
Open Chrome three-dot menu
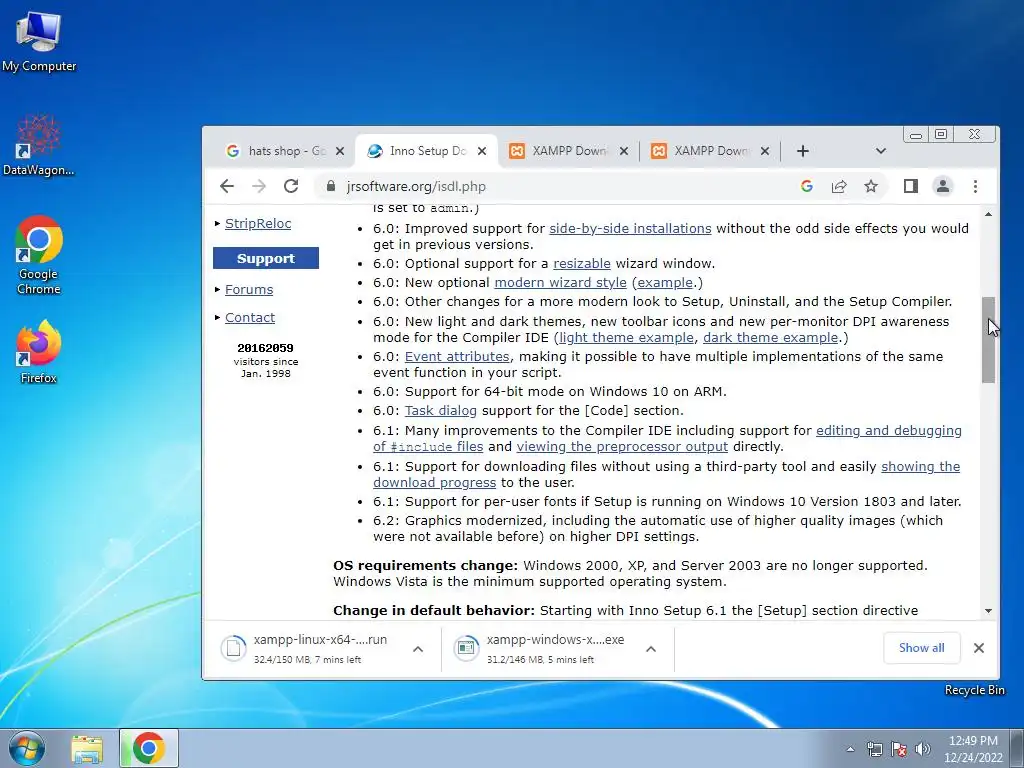[x=975, y=186]
